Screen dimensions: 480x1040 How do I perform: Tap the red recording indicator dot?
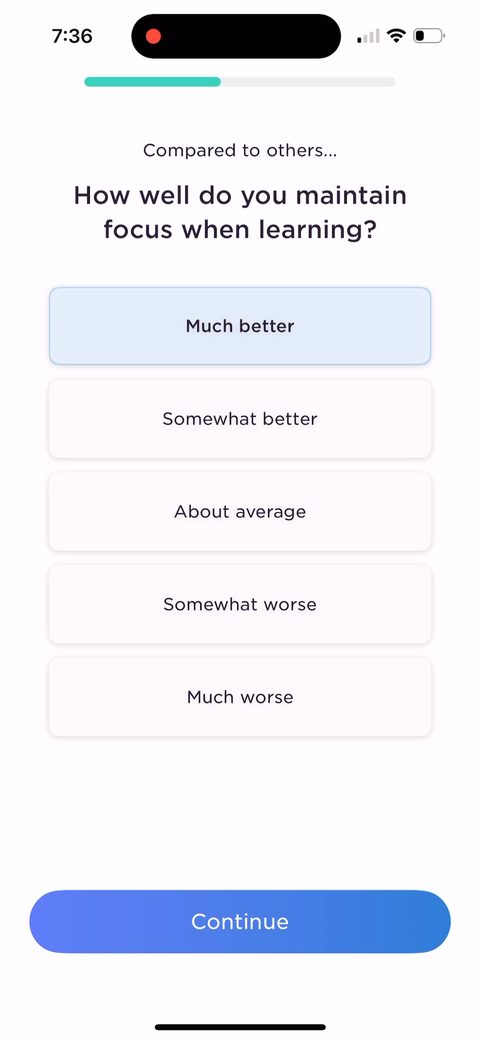[153, 36]
